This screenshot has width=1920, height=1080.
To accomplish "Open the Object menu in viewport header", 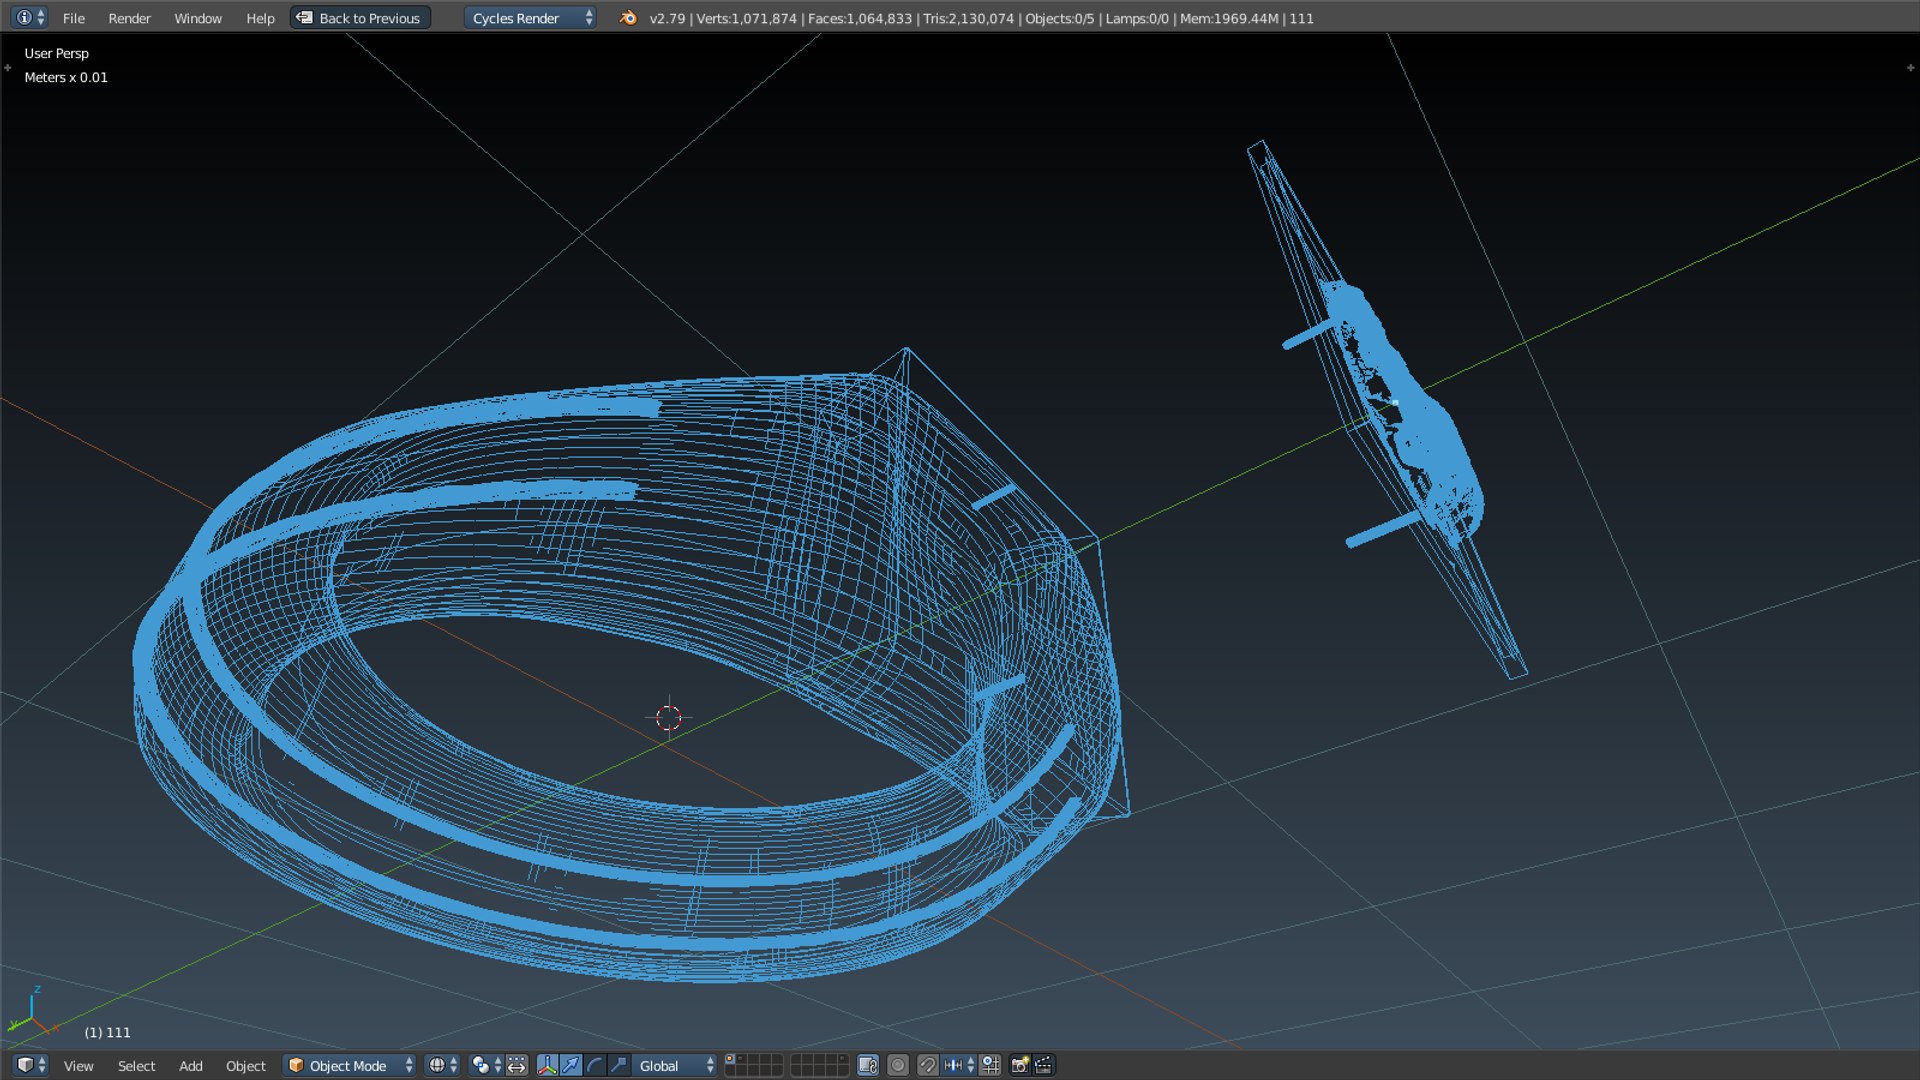I will click(246, 1066).
